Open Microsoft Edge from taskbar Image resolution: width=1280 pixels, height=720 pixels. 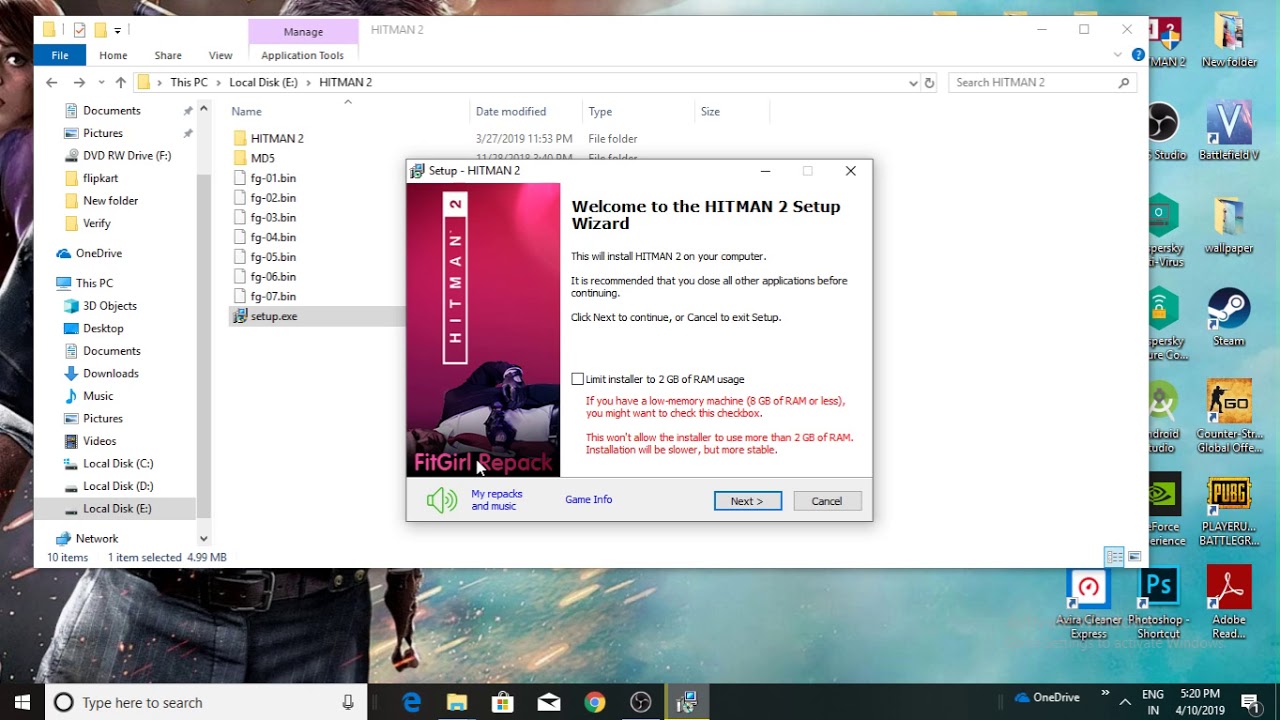pyautogui.click(x=411, y=702)
